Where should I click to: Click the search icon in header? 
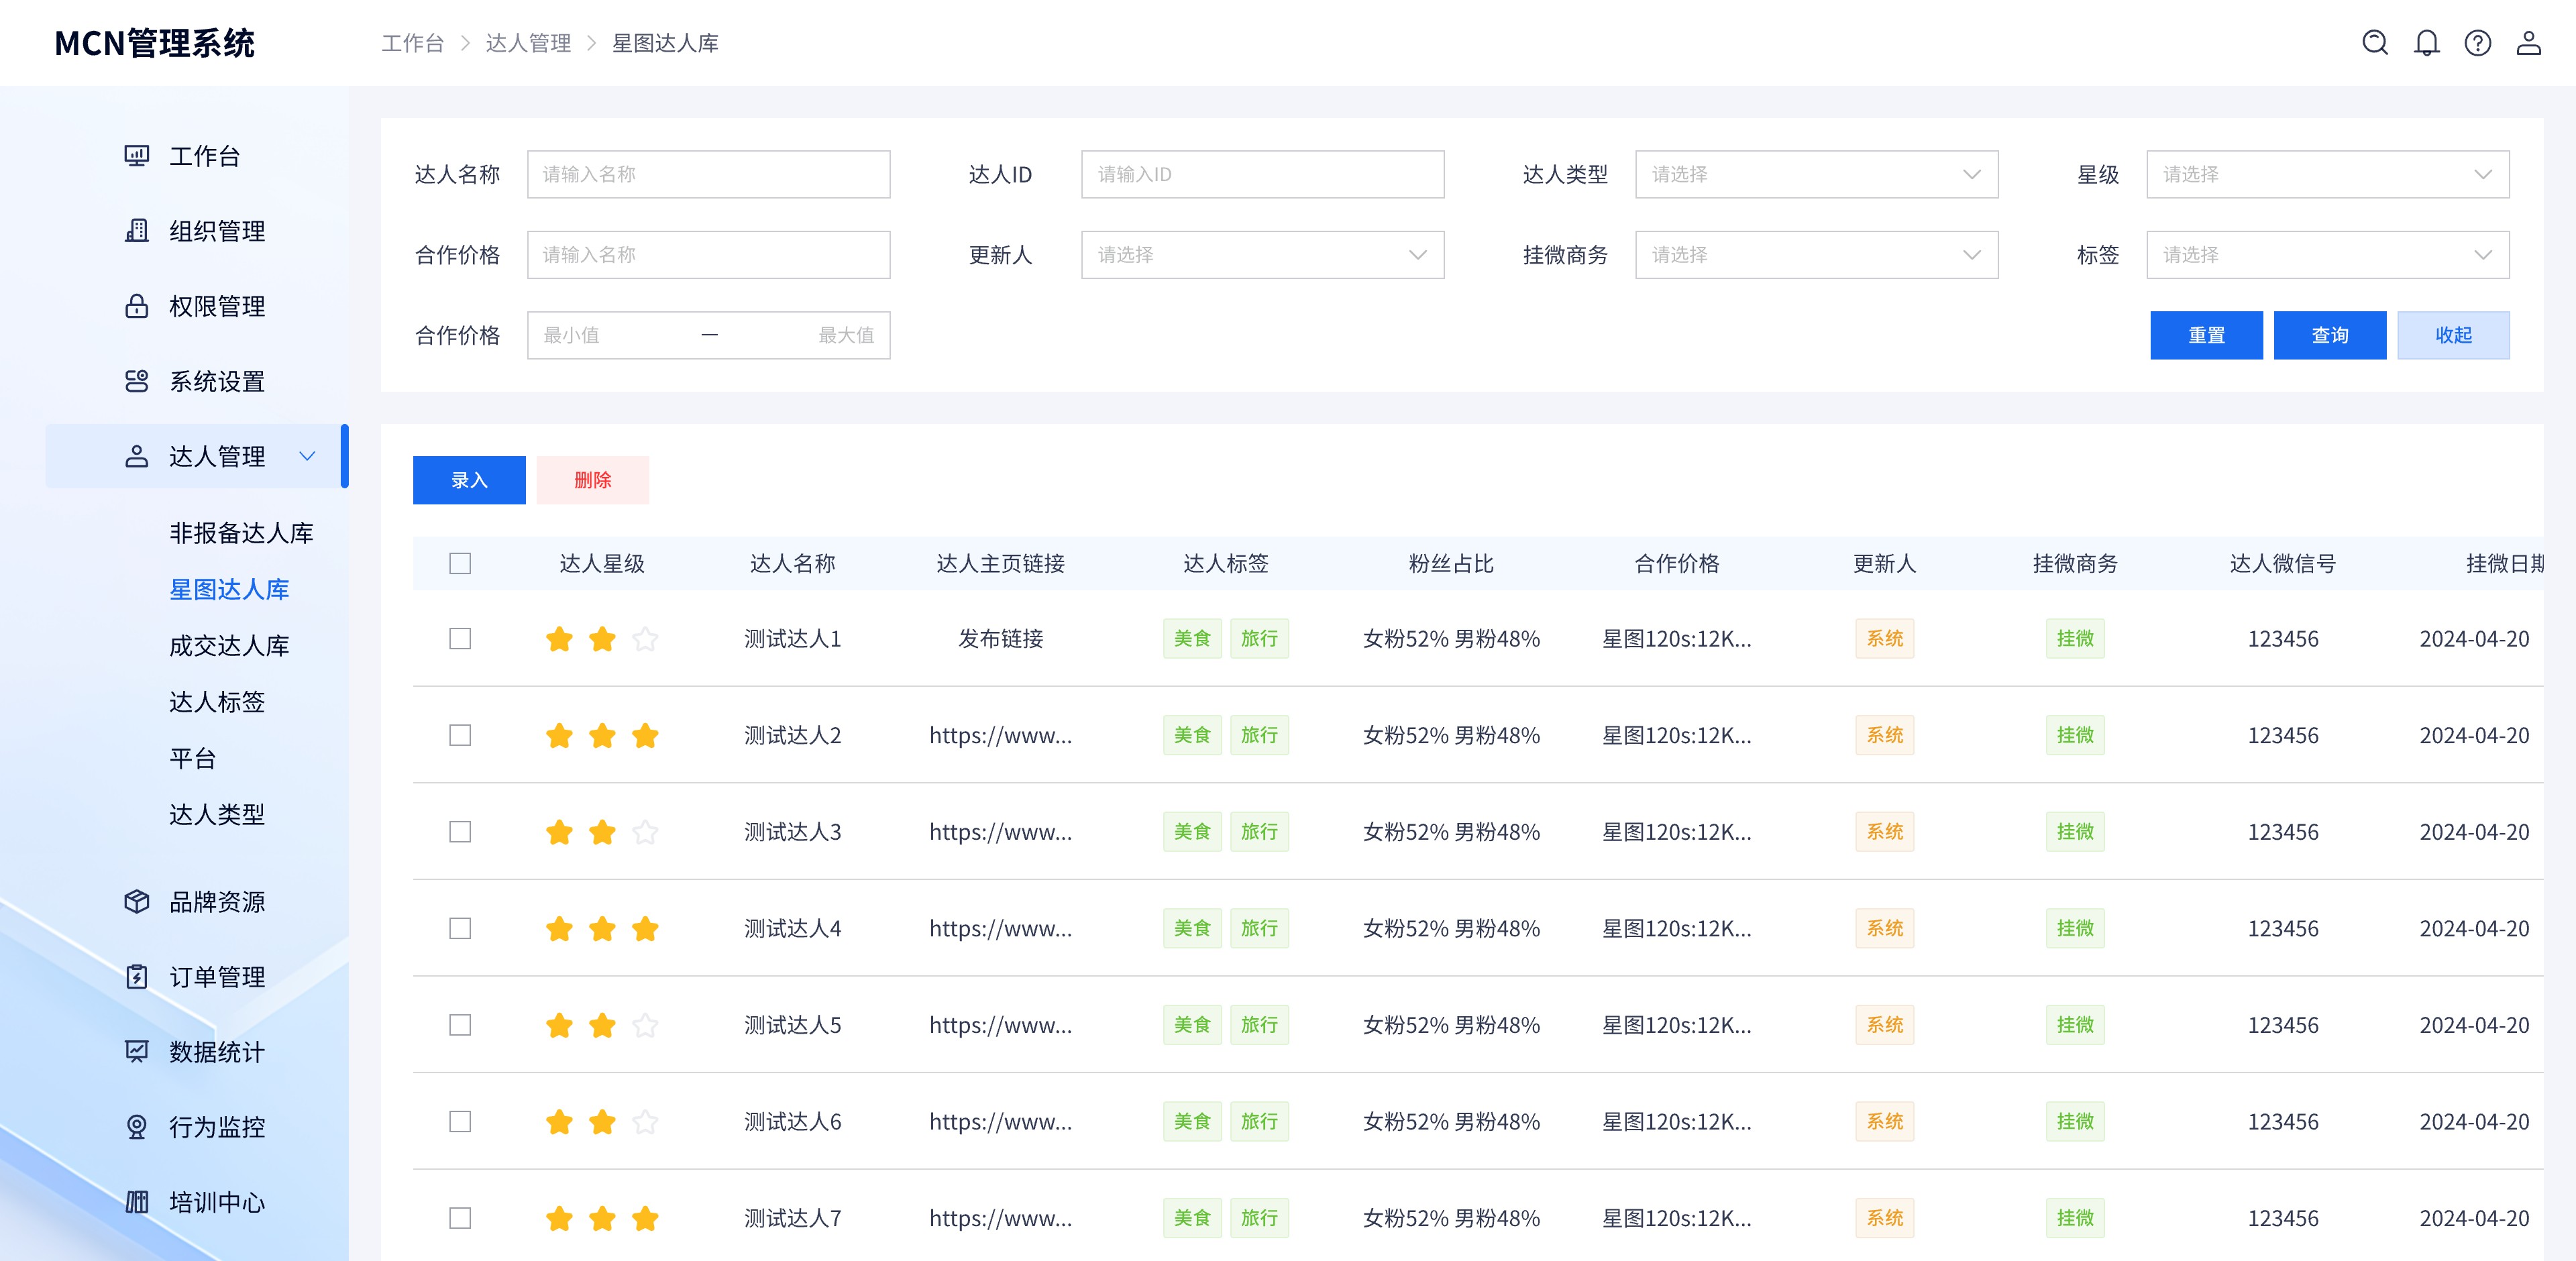(x=2374, y=43)
